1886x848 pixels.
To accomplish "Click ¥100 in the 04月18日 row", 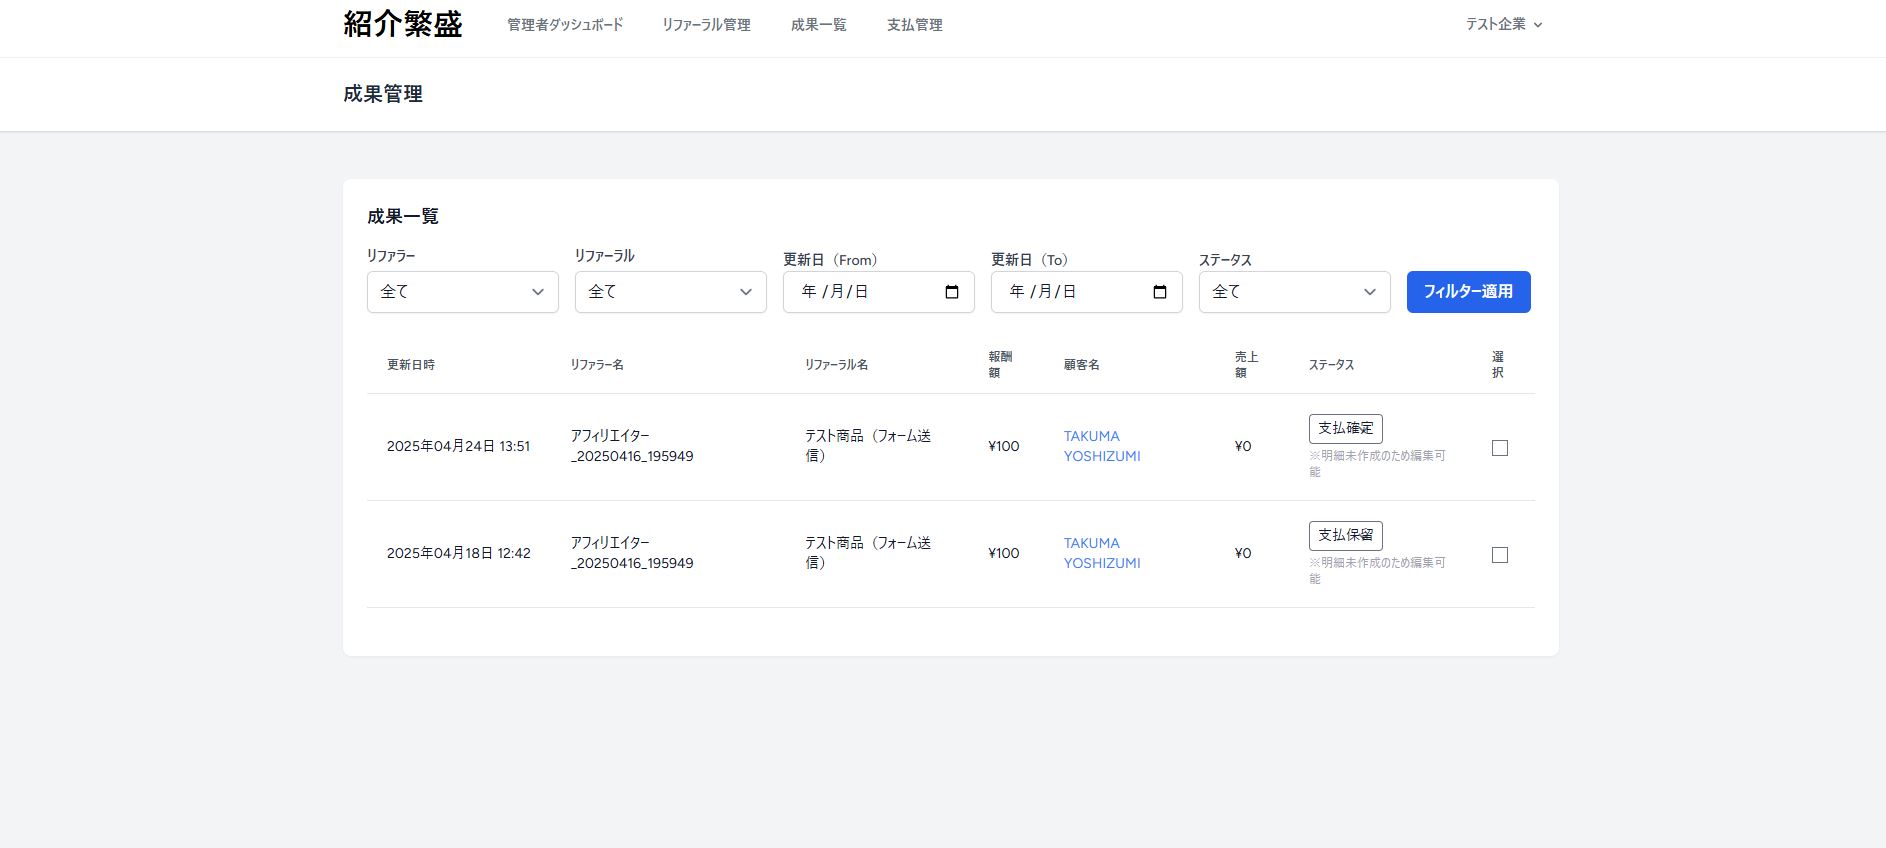I will click(1004, 553).
